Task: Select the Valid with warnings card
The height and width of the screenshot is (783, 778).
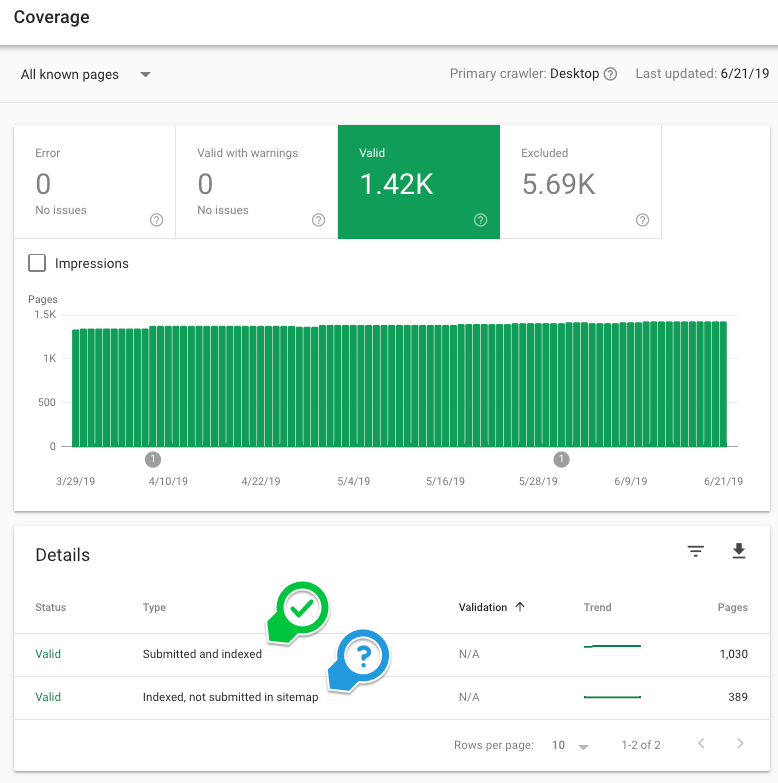Action: tap(257, 182)
